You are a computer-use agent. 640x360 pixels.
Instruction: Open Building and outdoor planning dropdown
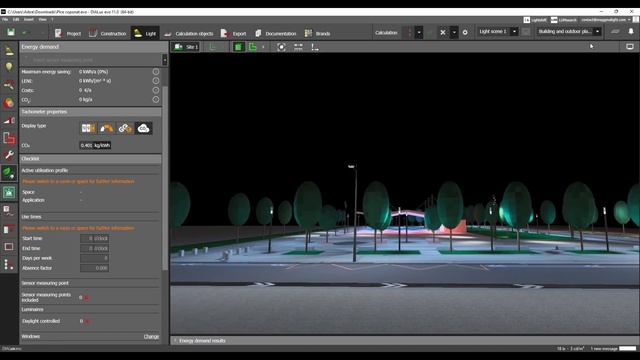pos(598,31)
